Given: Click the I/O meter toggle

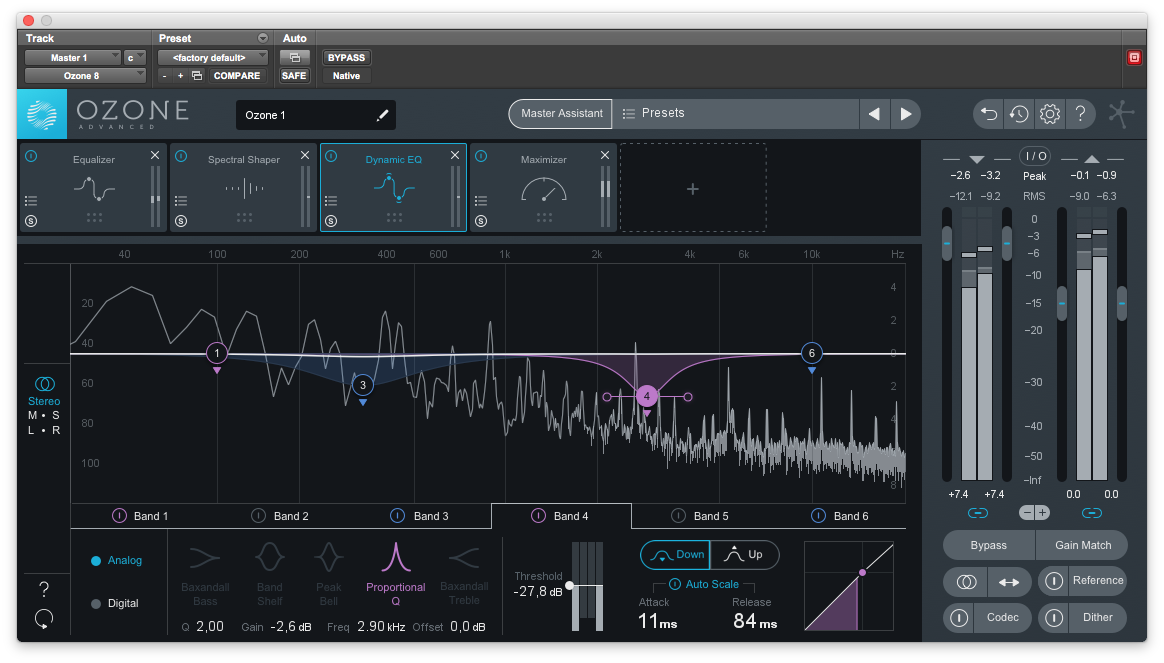Looking at the screenshot, I should (x=1035, y=156).
